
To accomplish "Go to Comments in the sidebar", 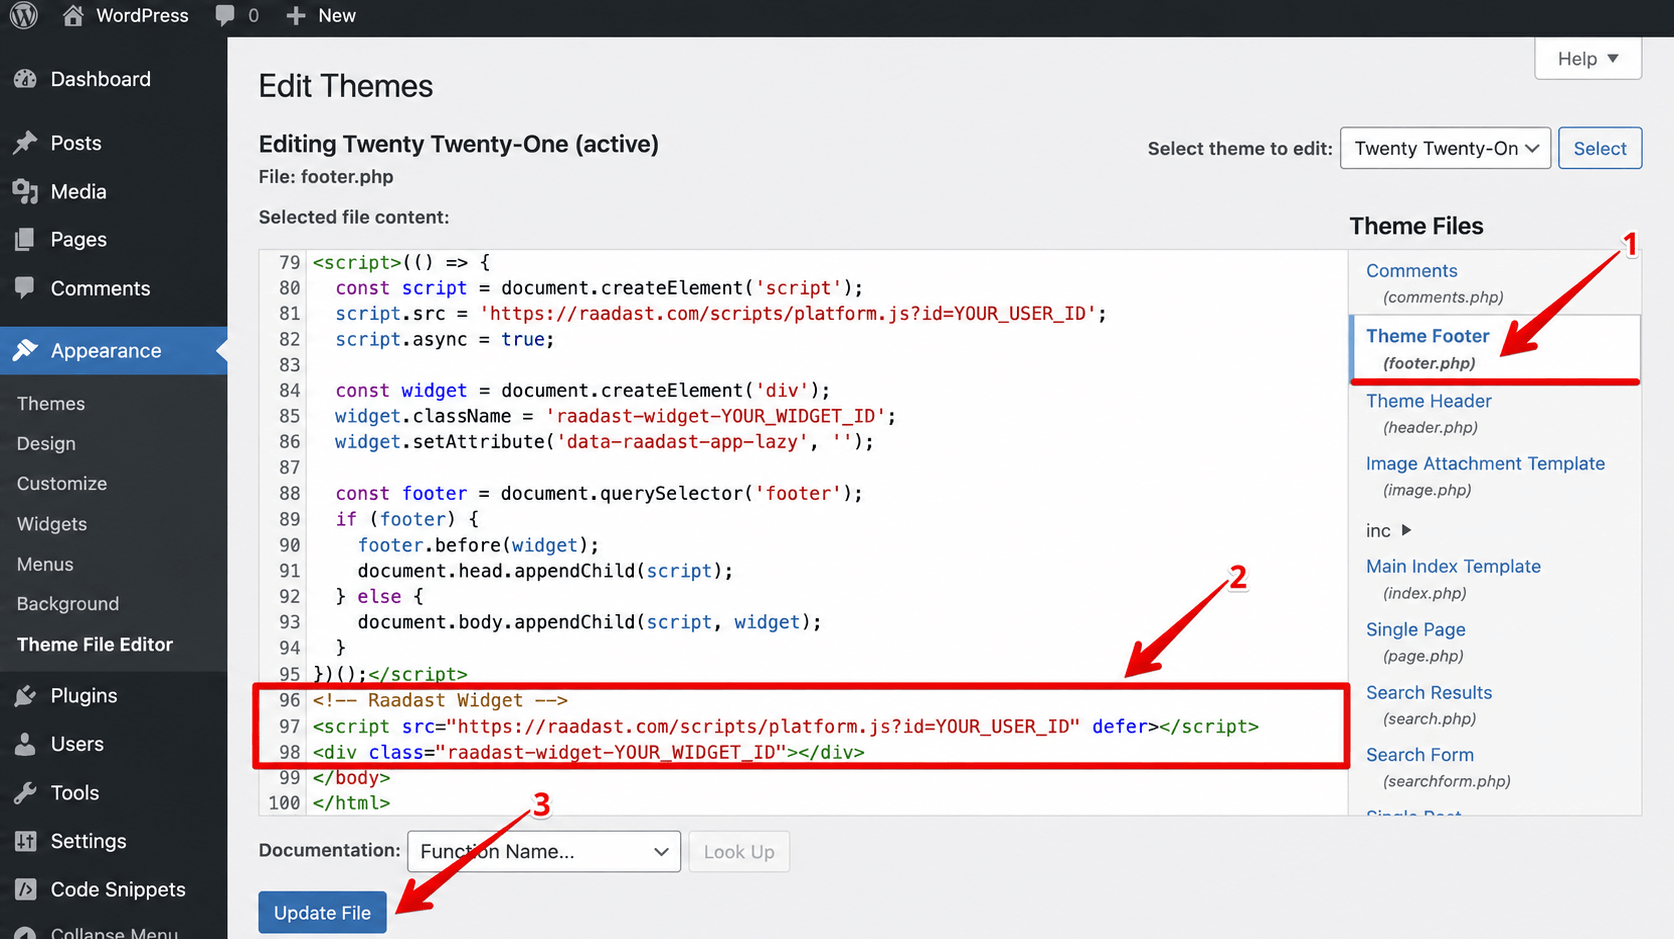I will (100, 288).
